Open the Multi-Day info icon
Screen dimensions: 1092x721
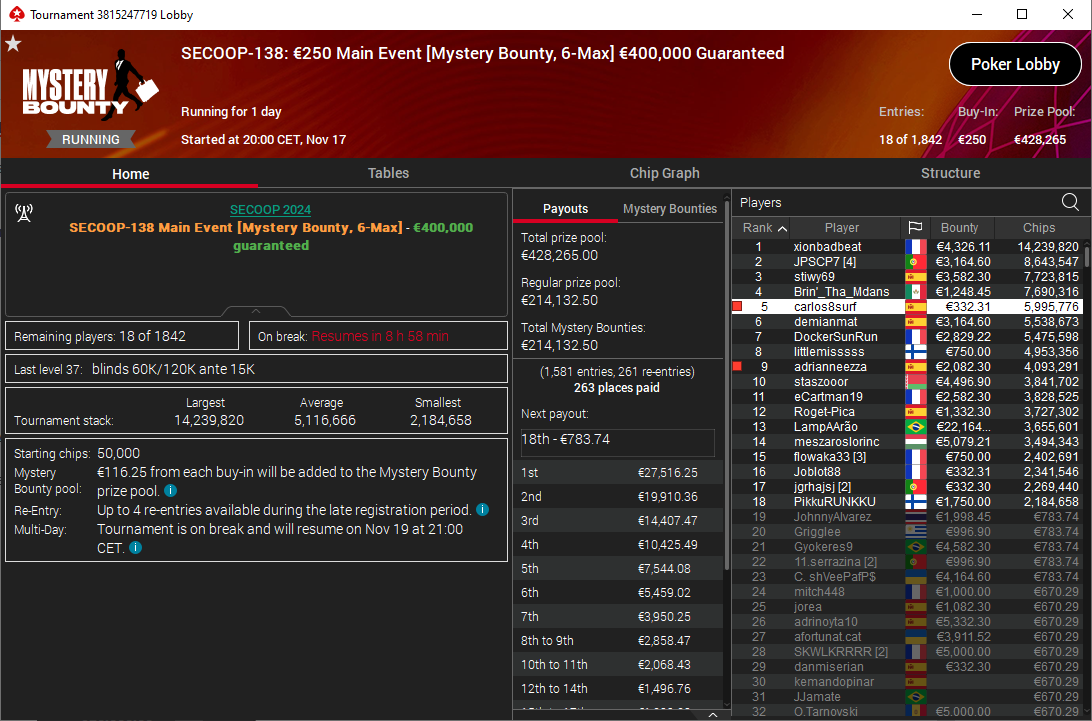(x=136, y=548)
